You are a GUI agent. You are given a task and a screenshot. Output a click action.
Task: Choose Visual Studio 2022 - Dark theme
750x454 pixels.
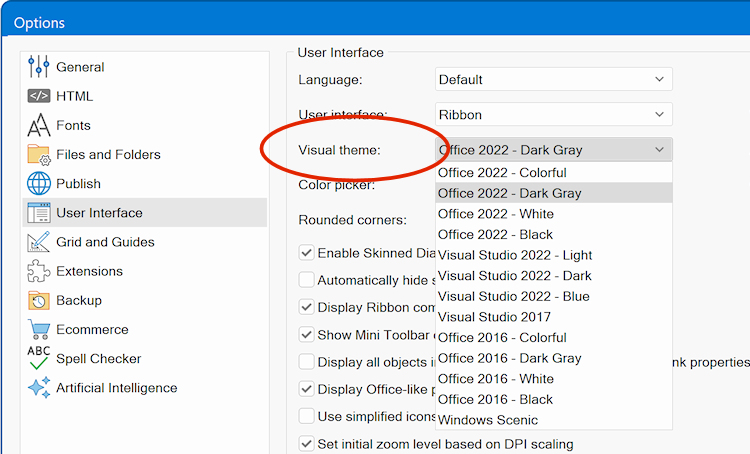tap(514, 276)
